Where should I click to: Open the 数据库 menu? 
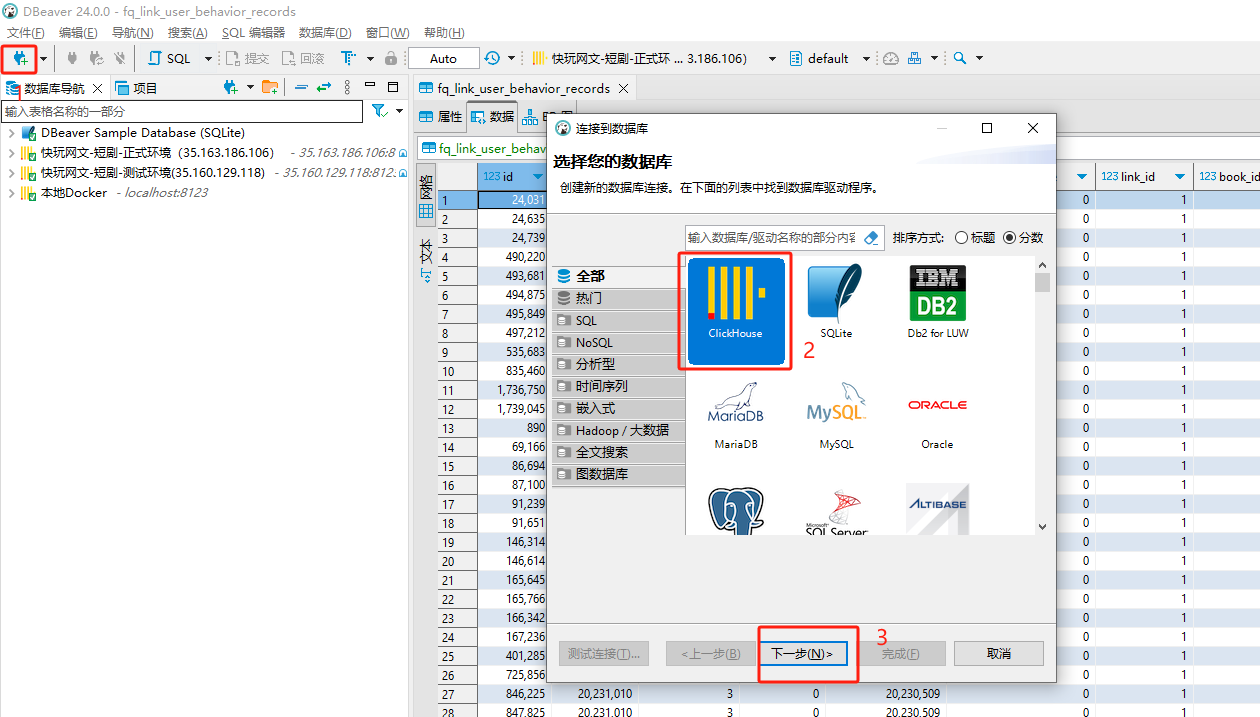point(325,33)
